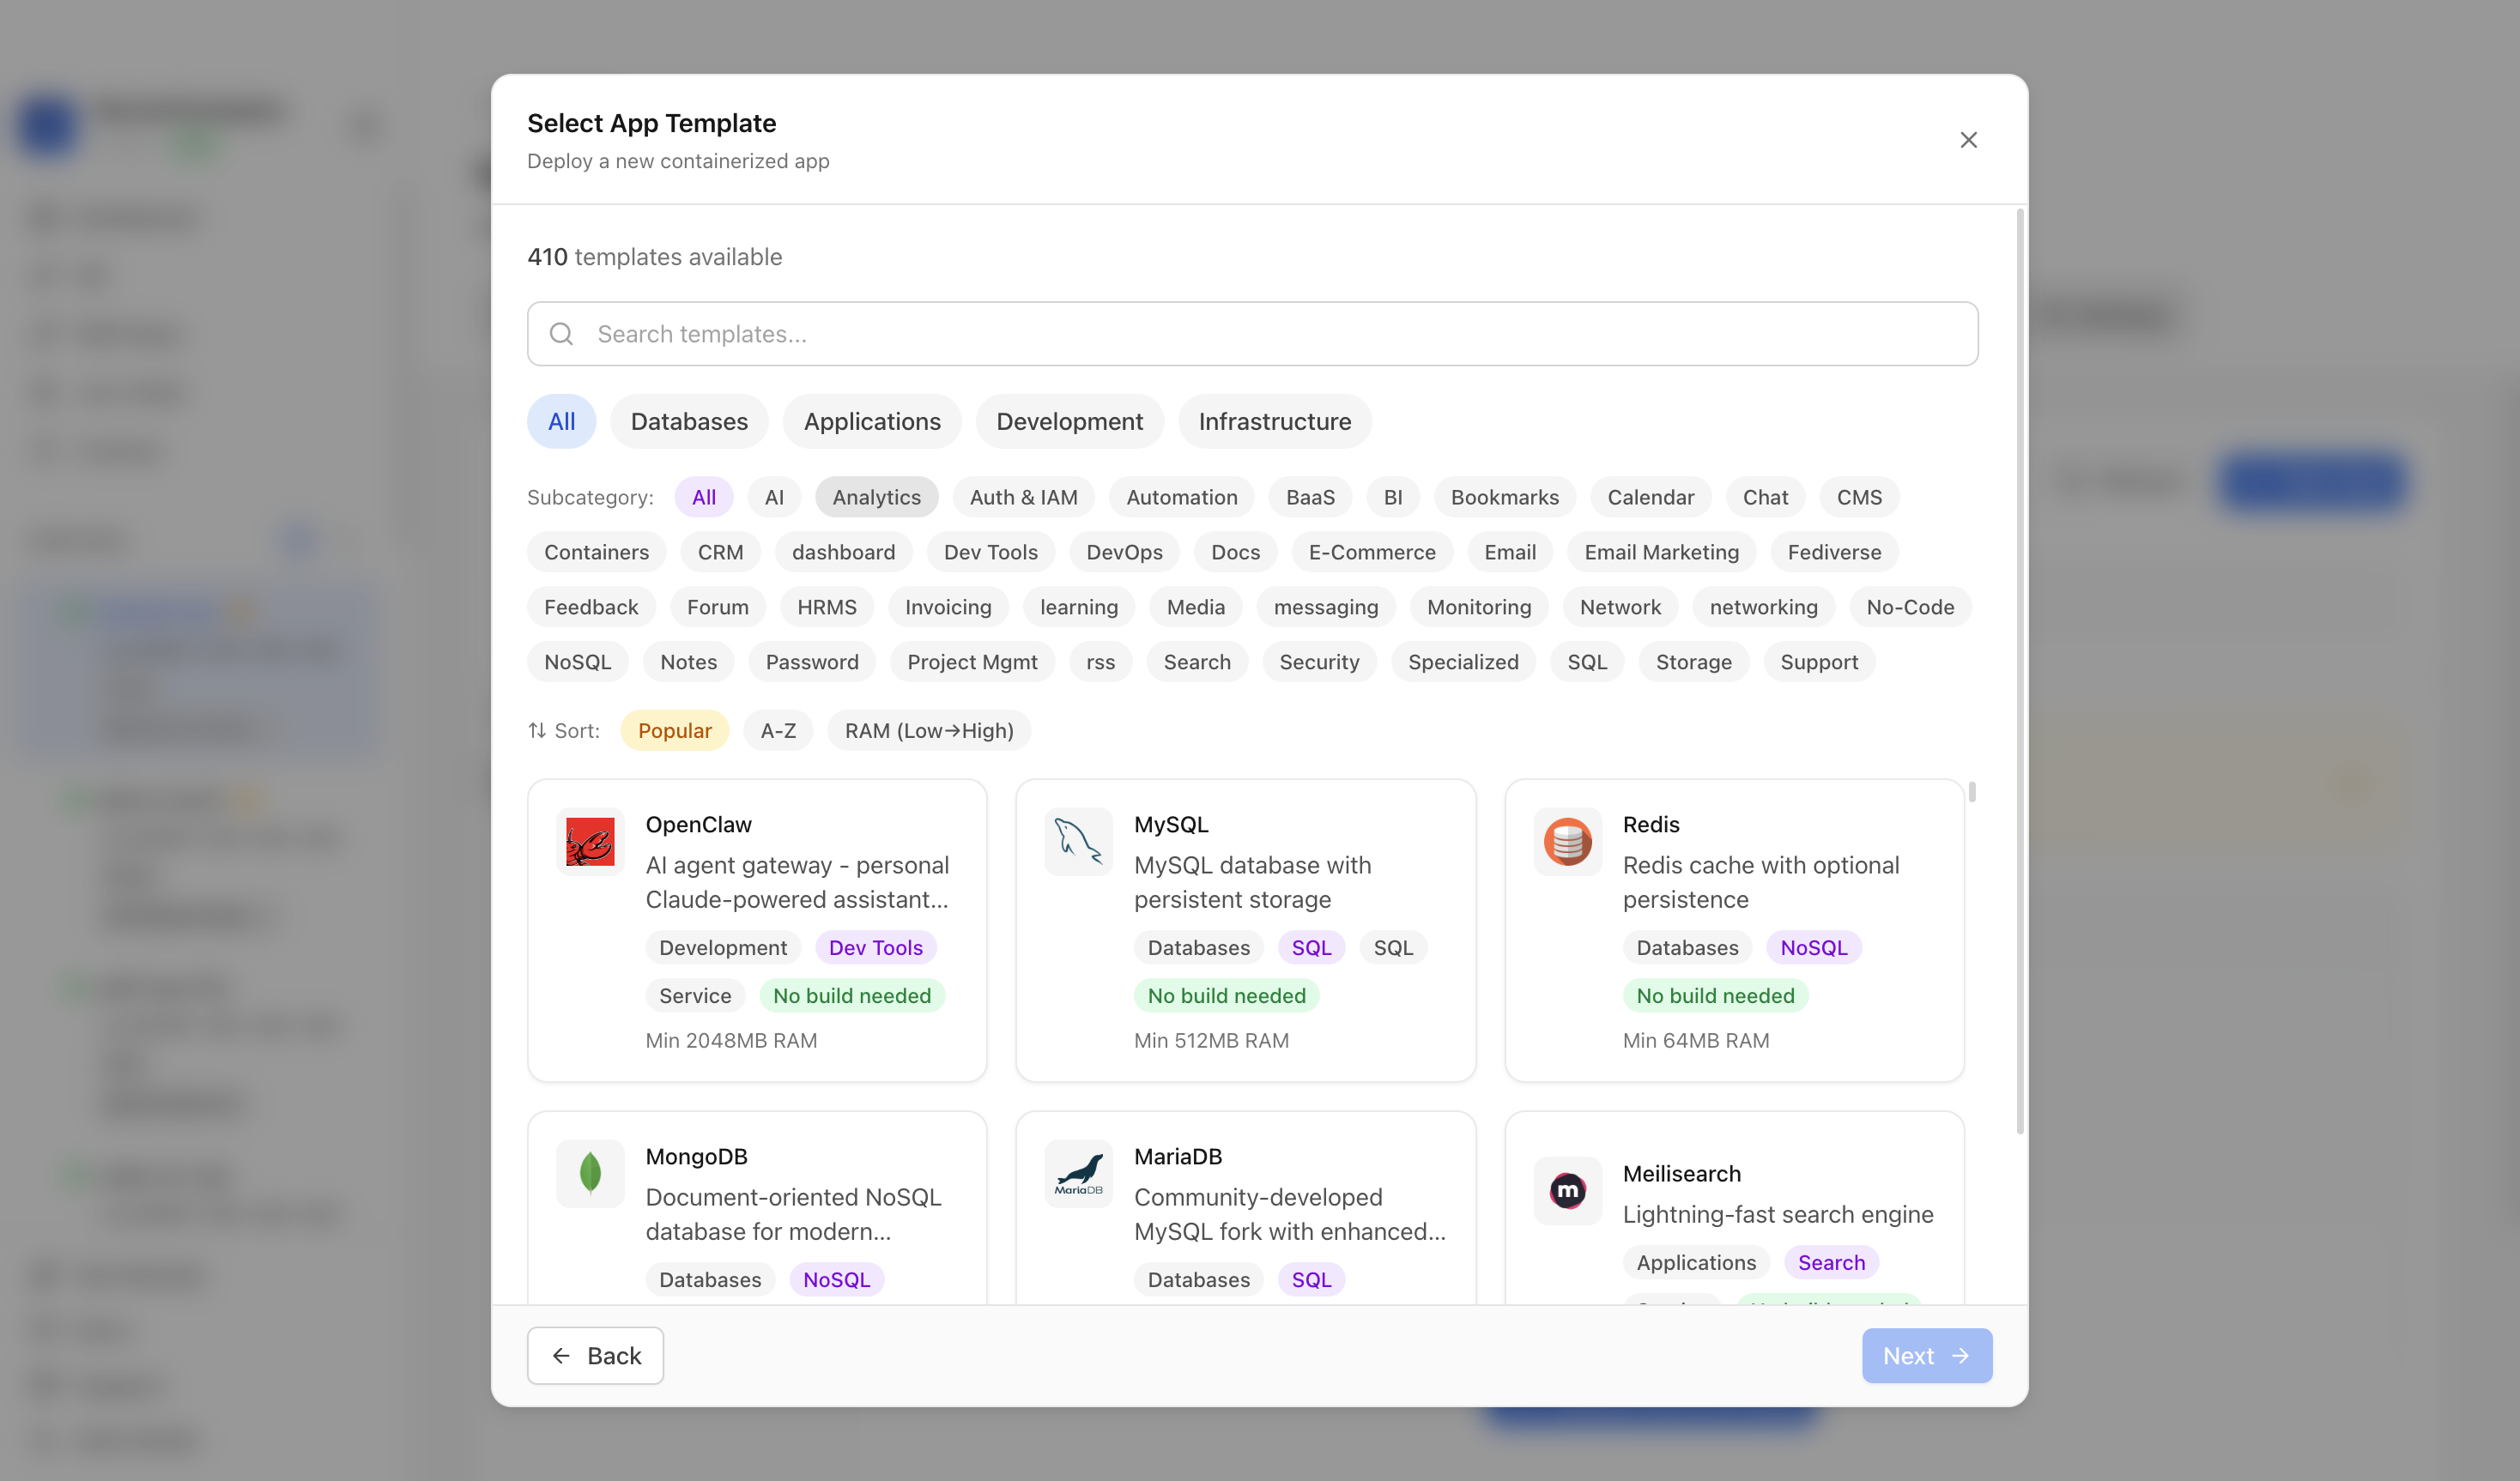
Task: Select the All subcategory chip
Action: [x=704, y=497]
